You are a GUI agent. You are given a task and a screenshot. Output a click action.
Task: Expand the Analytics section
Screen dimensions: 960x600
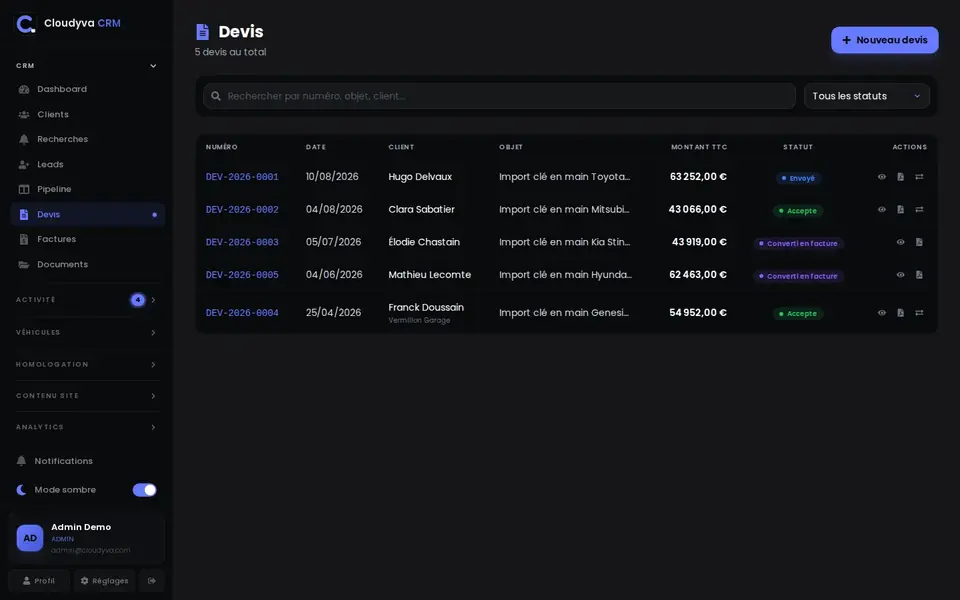(x=86, y=427)
